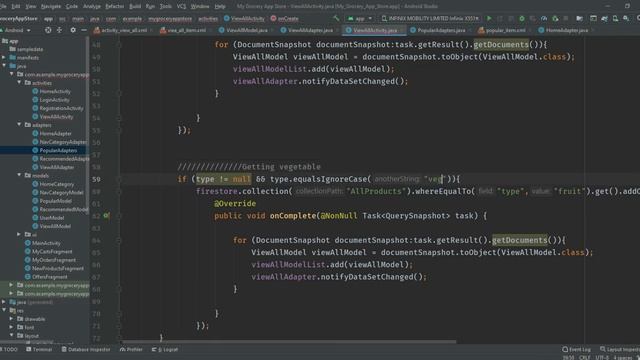Open the Database Inspector tool window
The height and width of the screenshot is (360, 640).
click(x=86, y=349)
